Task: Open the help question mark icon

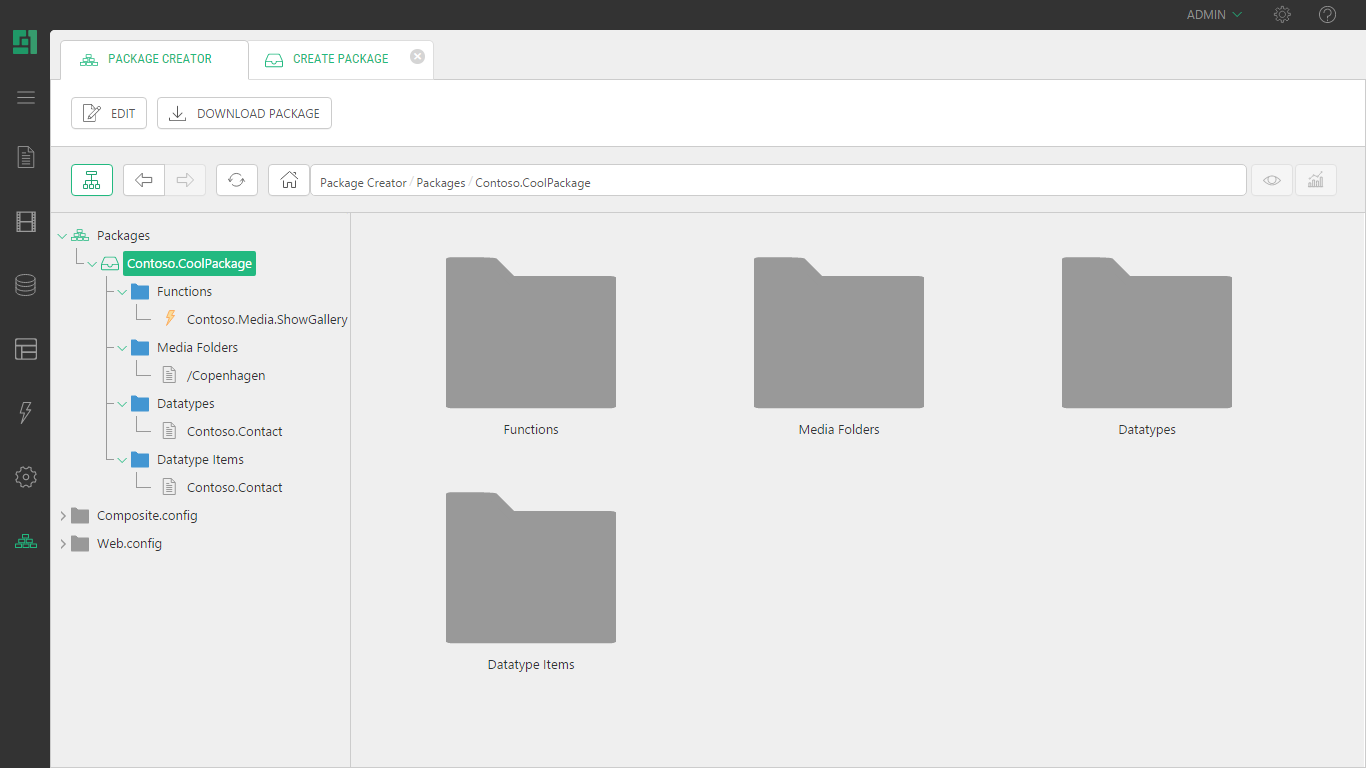Action: (x=1327, y=15)
